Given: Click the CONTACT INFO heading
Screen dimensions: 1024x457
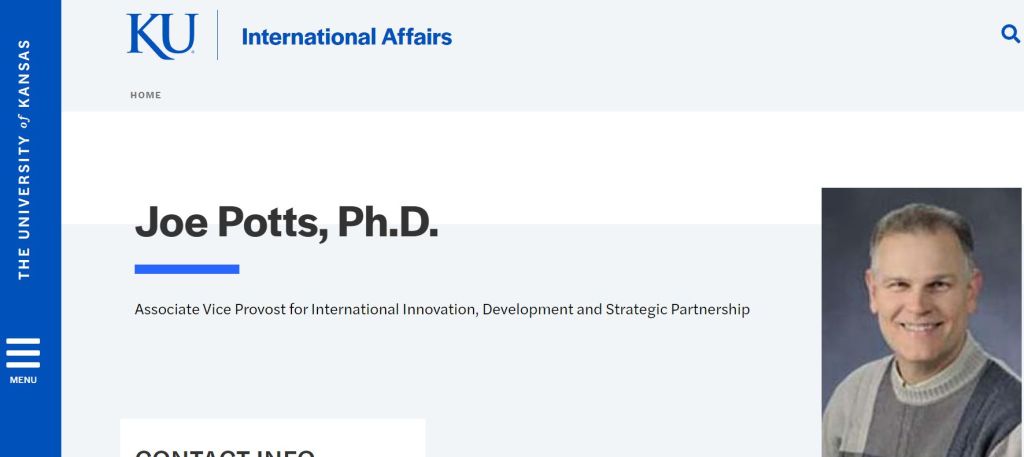Looking at the screenshot, I should pos(225,452).
